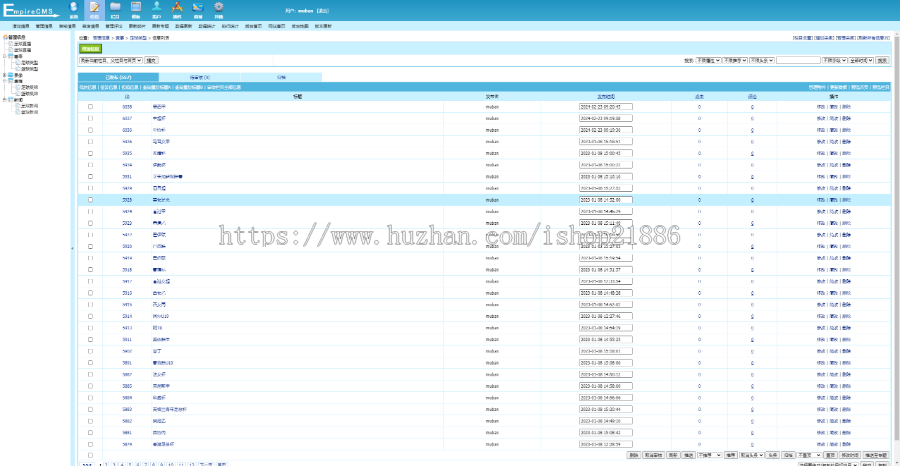Collapse the 新闻 tree node

click(x=5, y=100)
